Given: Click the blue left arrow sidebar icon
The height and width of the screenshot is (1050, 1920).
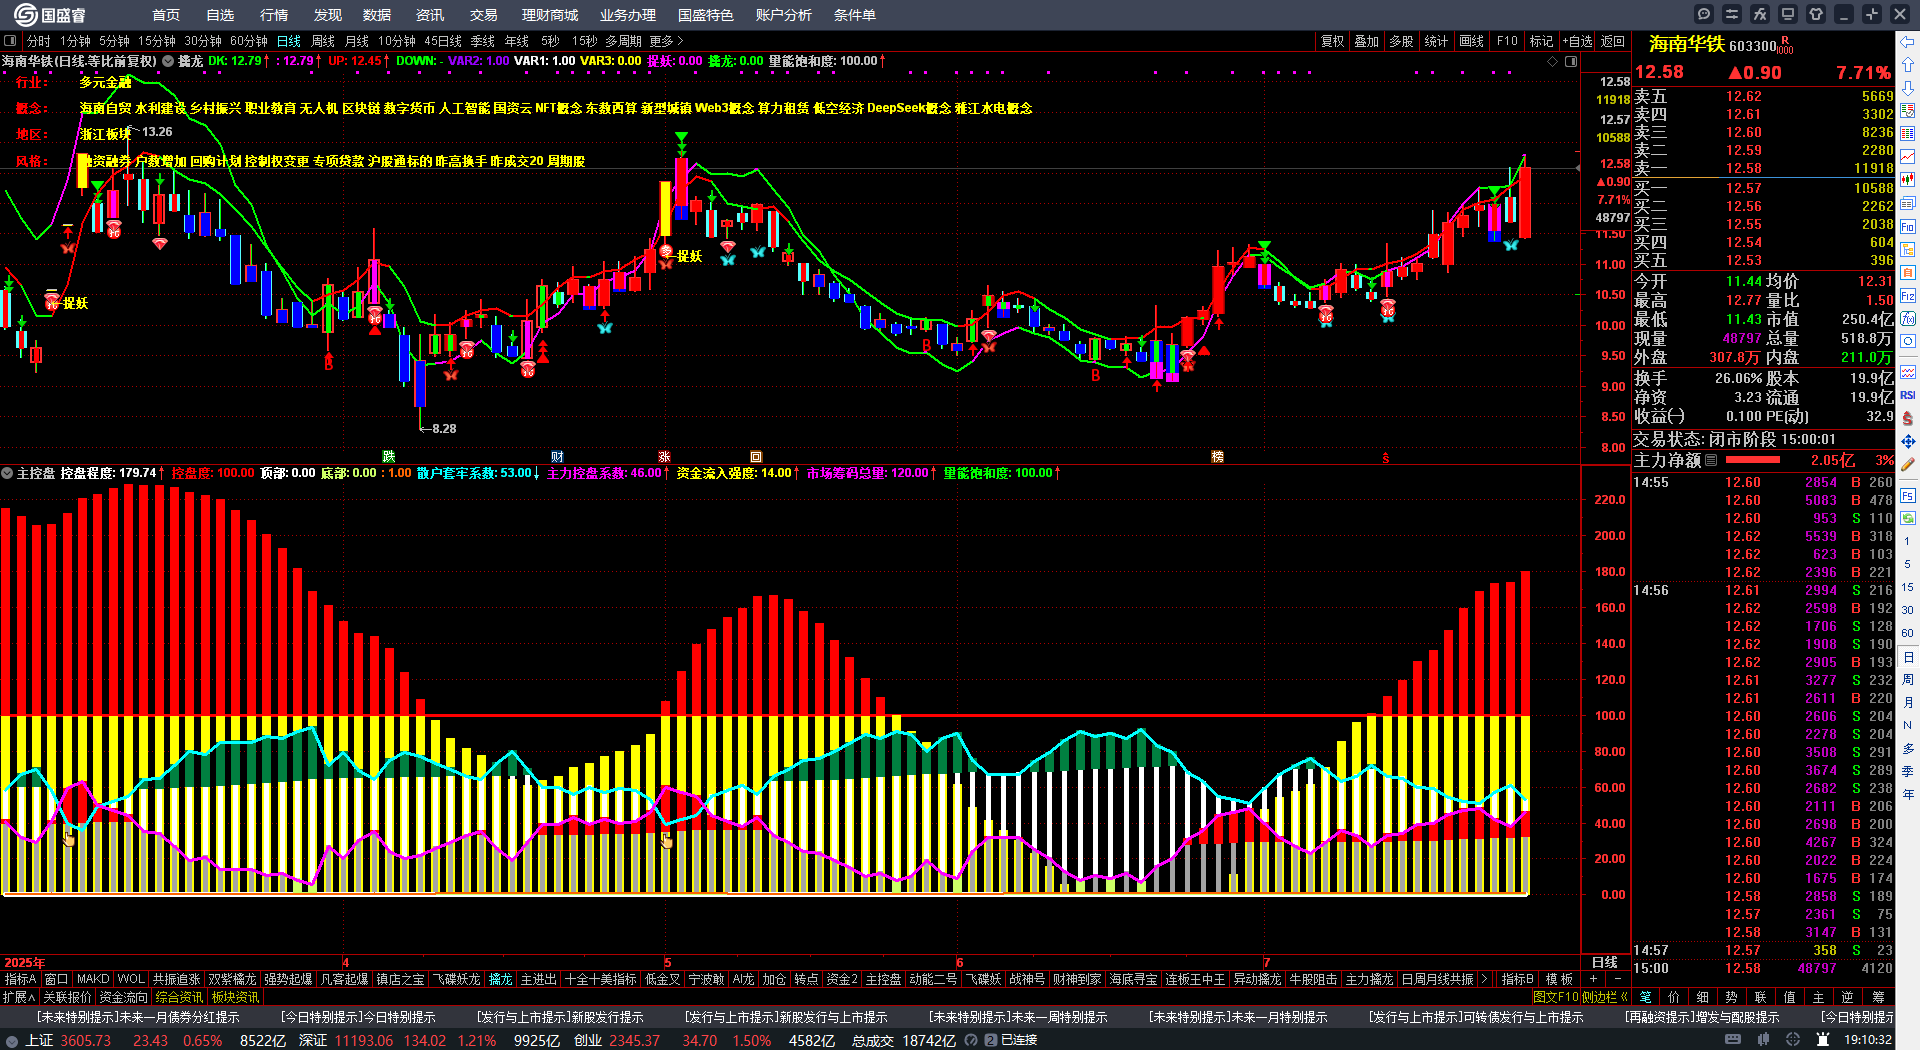Looking at the screenshot, I should (x=1908, y=41).
